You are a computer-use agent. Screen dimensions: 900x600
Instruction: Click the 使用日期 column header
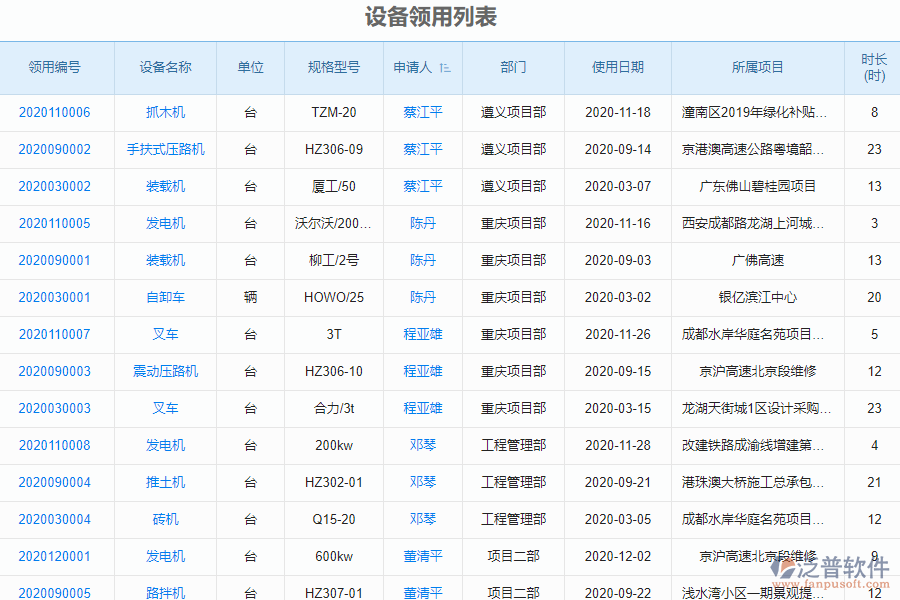point(617,67)
